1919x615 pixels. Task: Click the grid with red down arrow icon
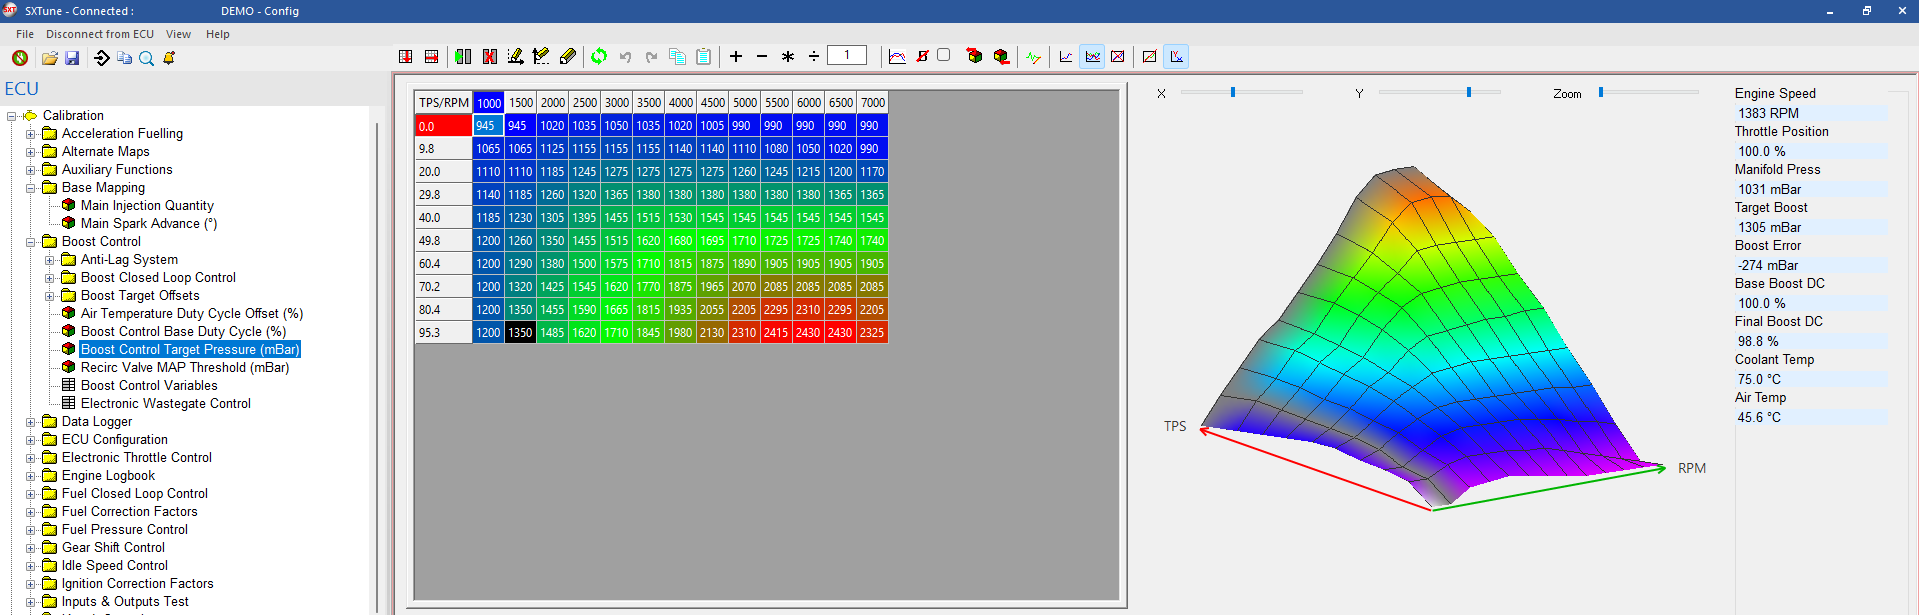point(406,57)
